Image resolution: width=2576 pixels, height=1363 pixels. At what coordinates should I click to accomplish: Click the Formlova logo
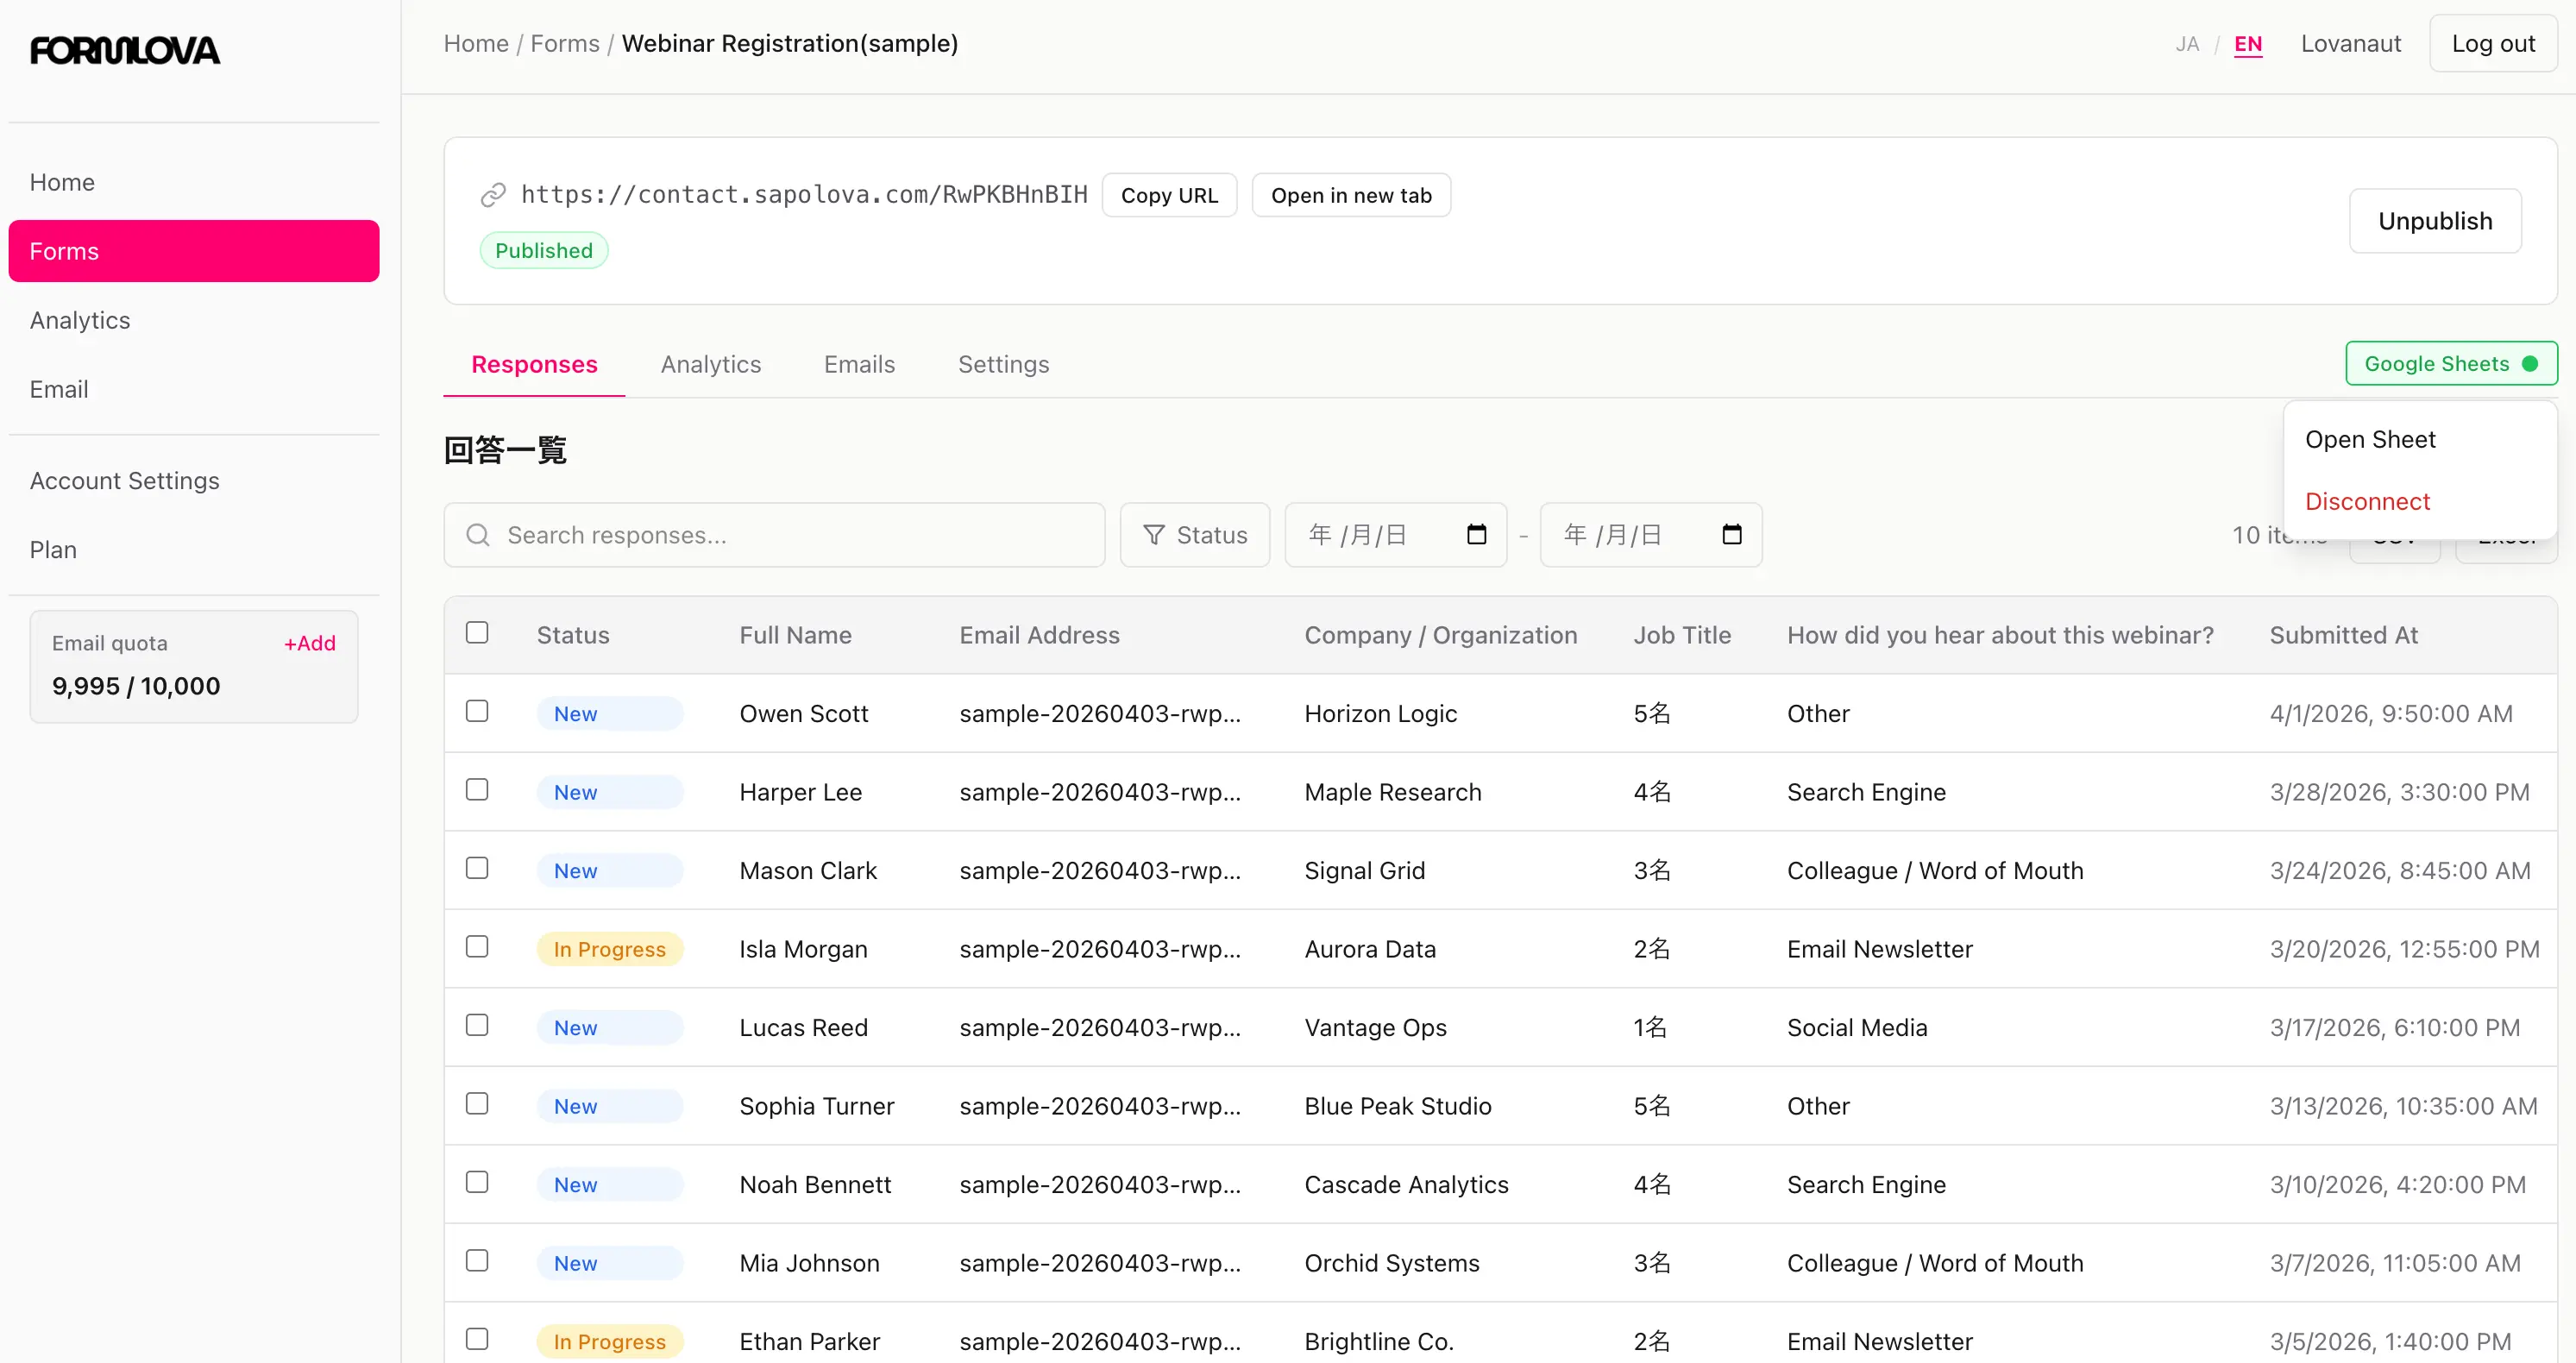(x=124, y=50)
